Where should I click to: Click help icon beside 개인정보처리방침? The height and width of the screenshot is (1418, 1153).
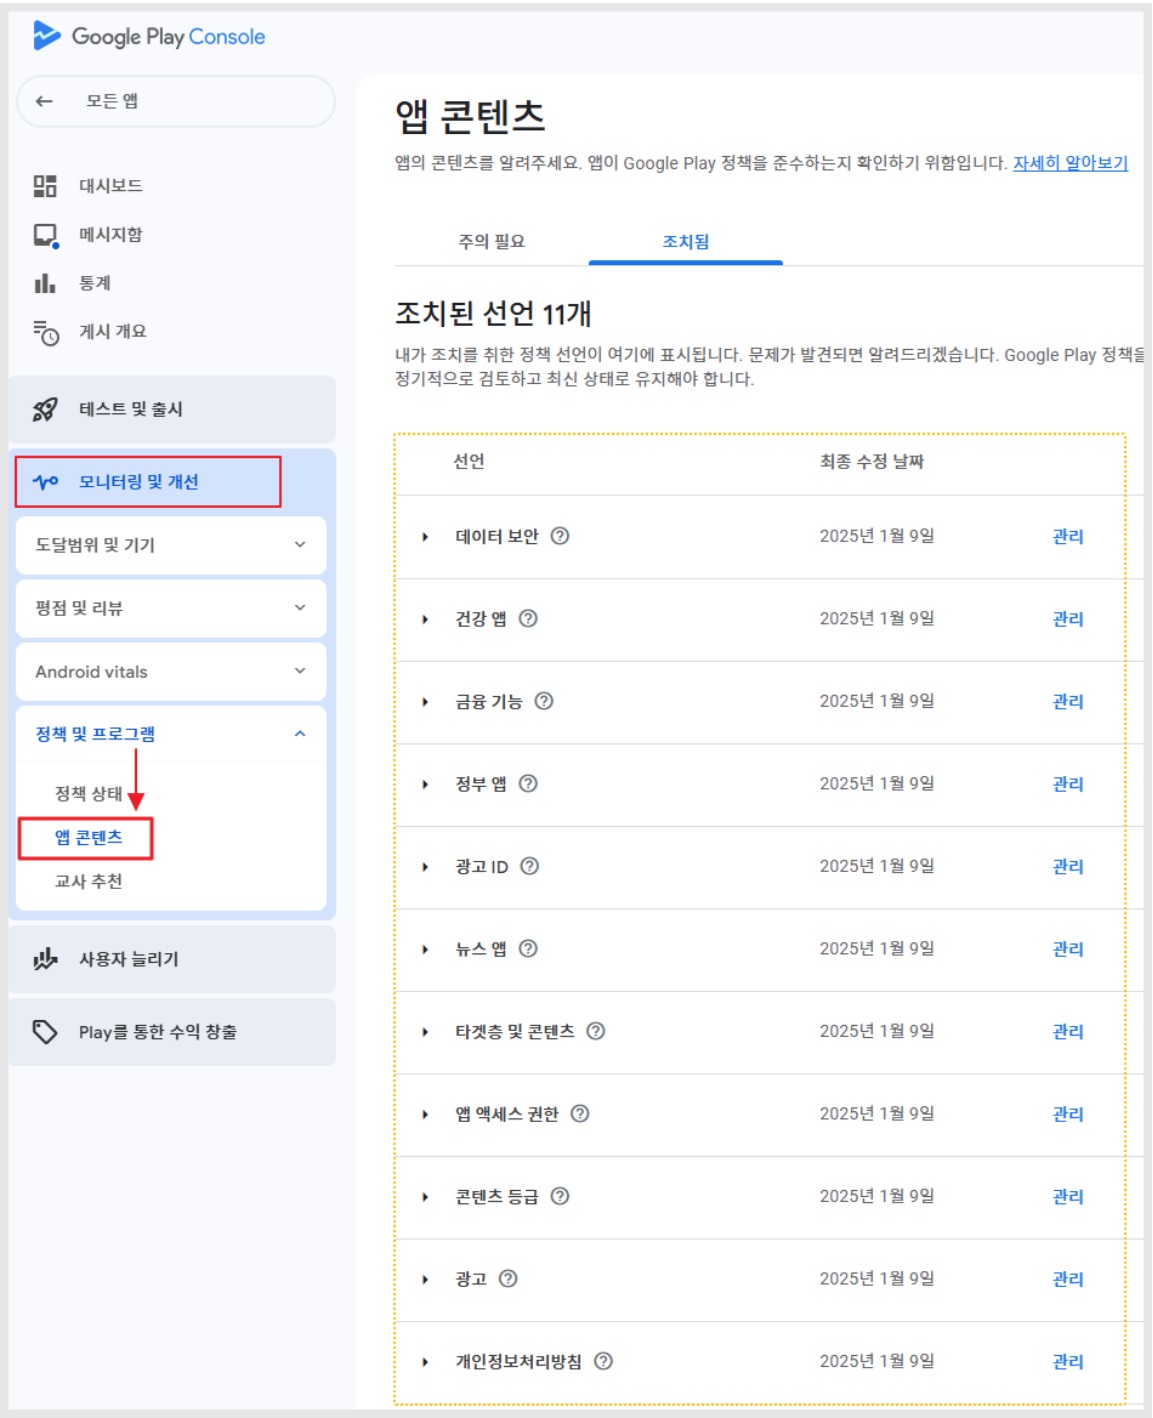[603, 1361]
